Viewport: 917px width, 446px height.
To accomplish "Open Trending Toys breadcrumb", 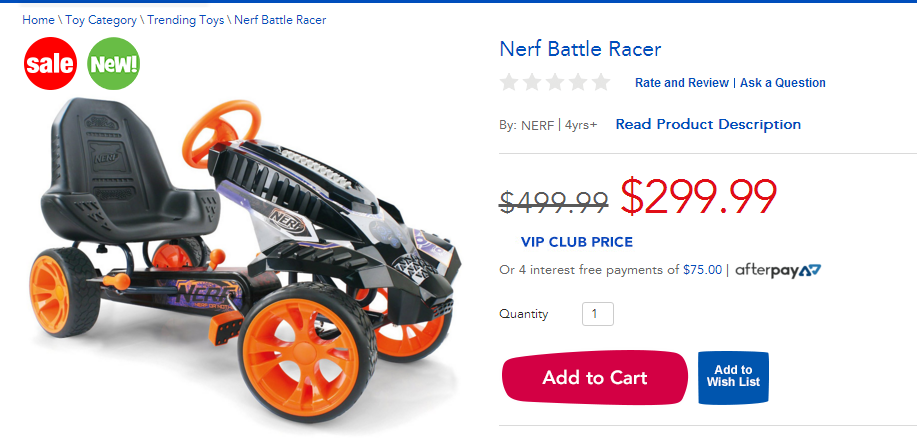I will [x=185, y=20].
